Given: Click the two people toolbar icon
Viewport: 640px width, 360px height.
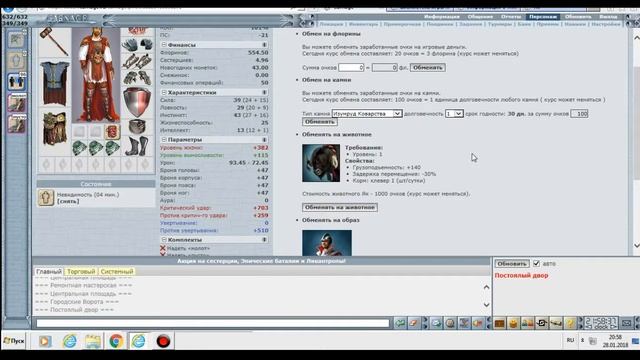Looking at the screenshot, I should [527, 323].
